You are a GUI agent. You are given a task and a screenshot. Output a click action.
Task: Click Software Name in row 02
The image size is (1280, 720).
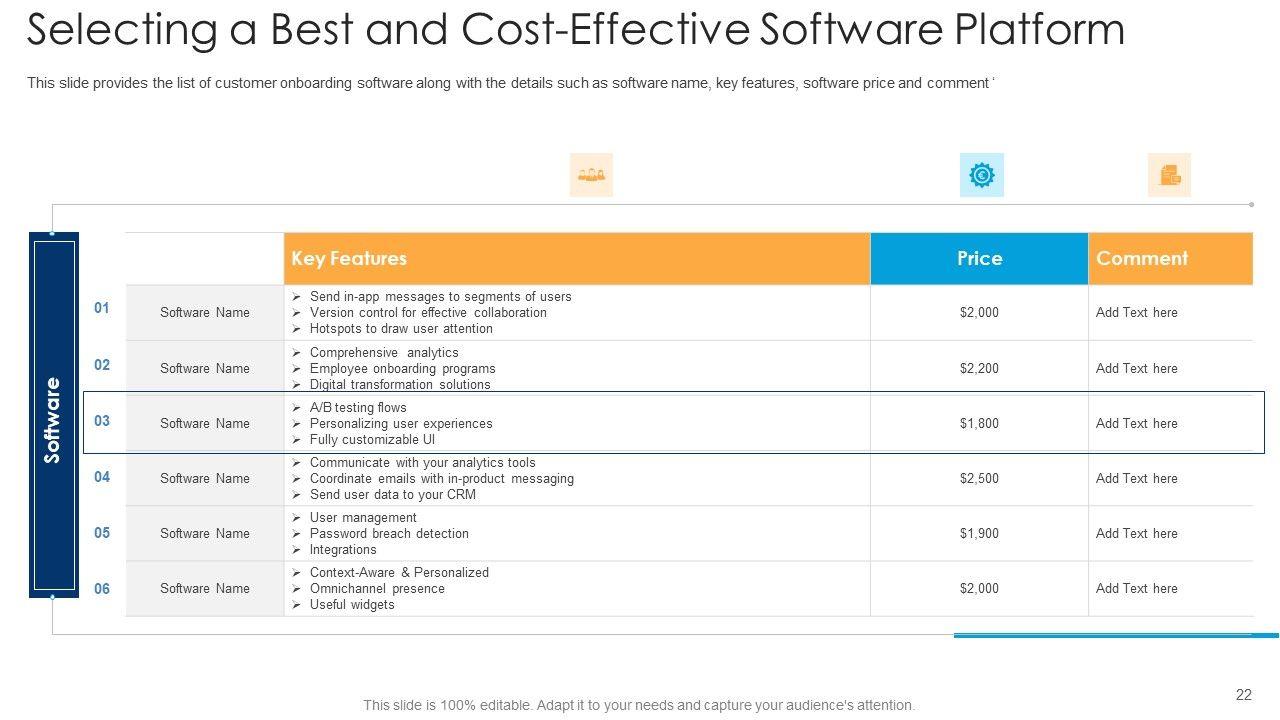tap(205, 368)
